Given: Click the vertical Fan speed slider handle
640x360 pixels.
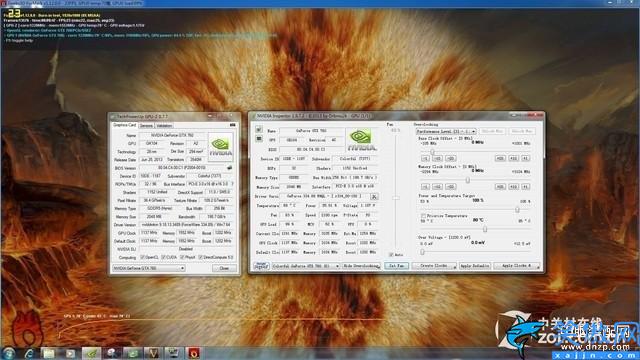Looking at the screenshot, I should pos(396,198).
